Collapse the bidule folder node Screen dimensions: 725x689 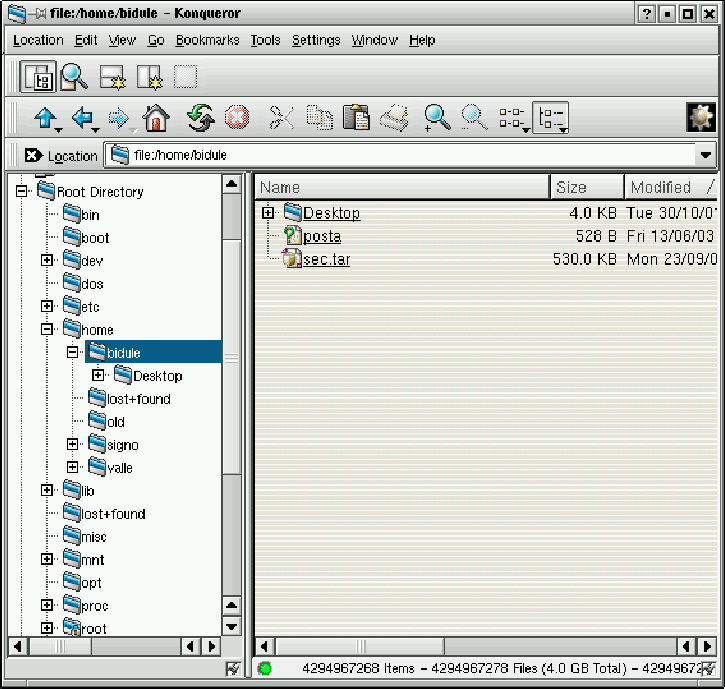[x=73, y=352]
